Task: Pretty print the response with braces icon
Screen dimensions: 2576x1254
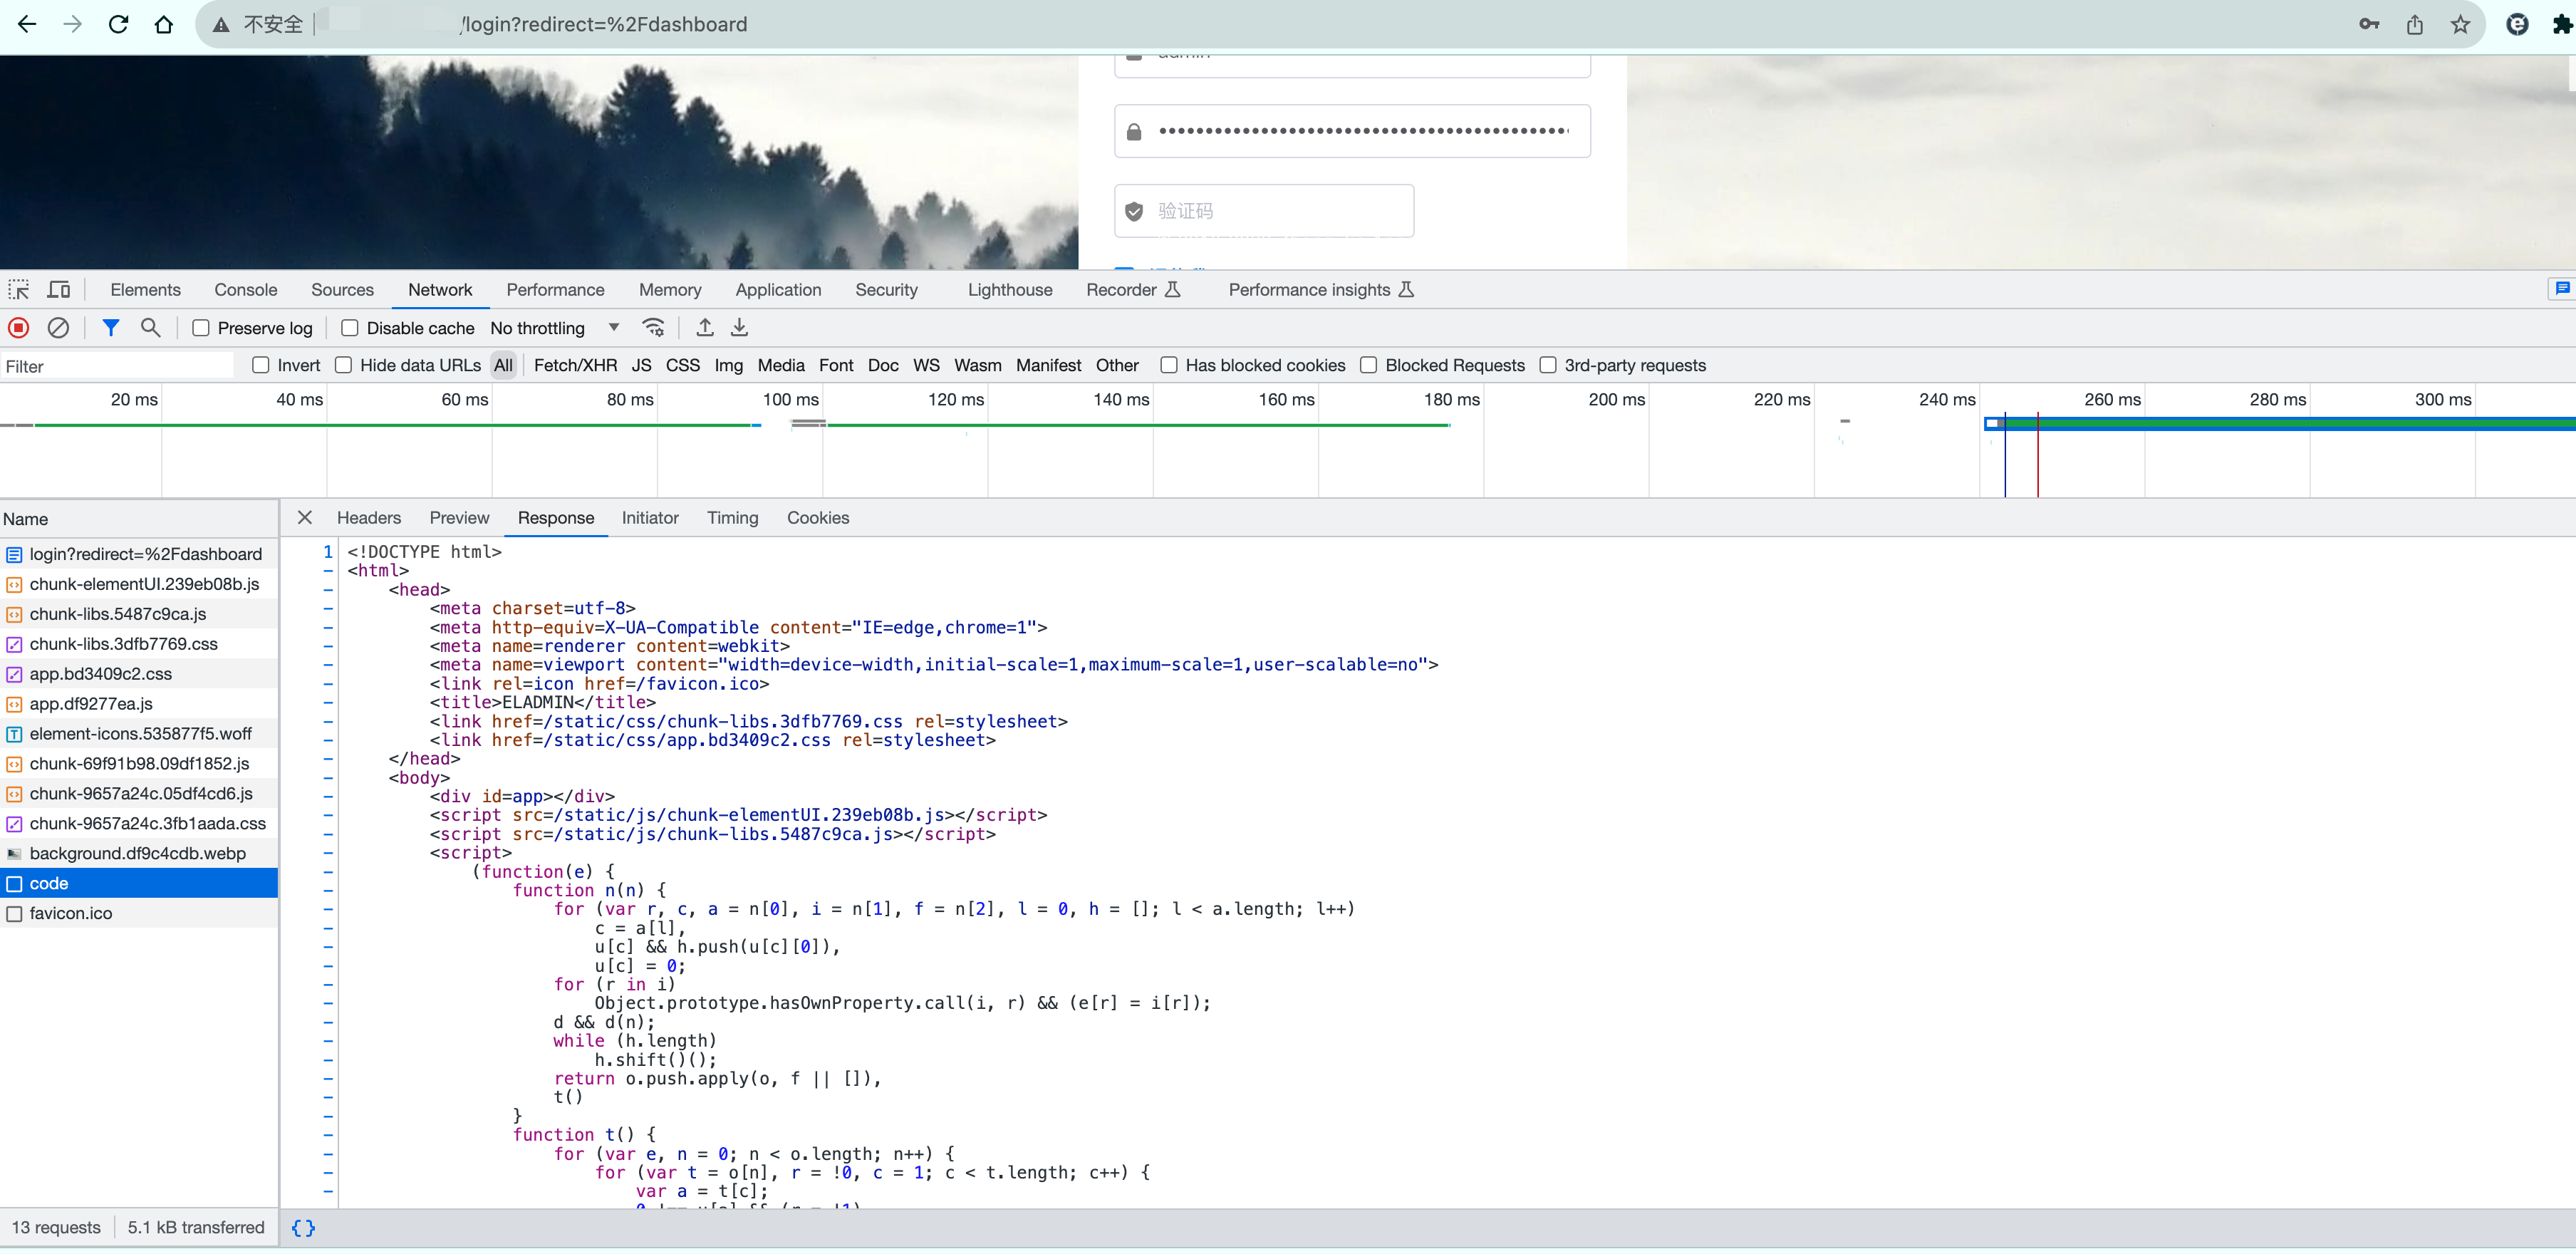Action: pos(303,1228)
